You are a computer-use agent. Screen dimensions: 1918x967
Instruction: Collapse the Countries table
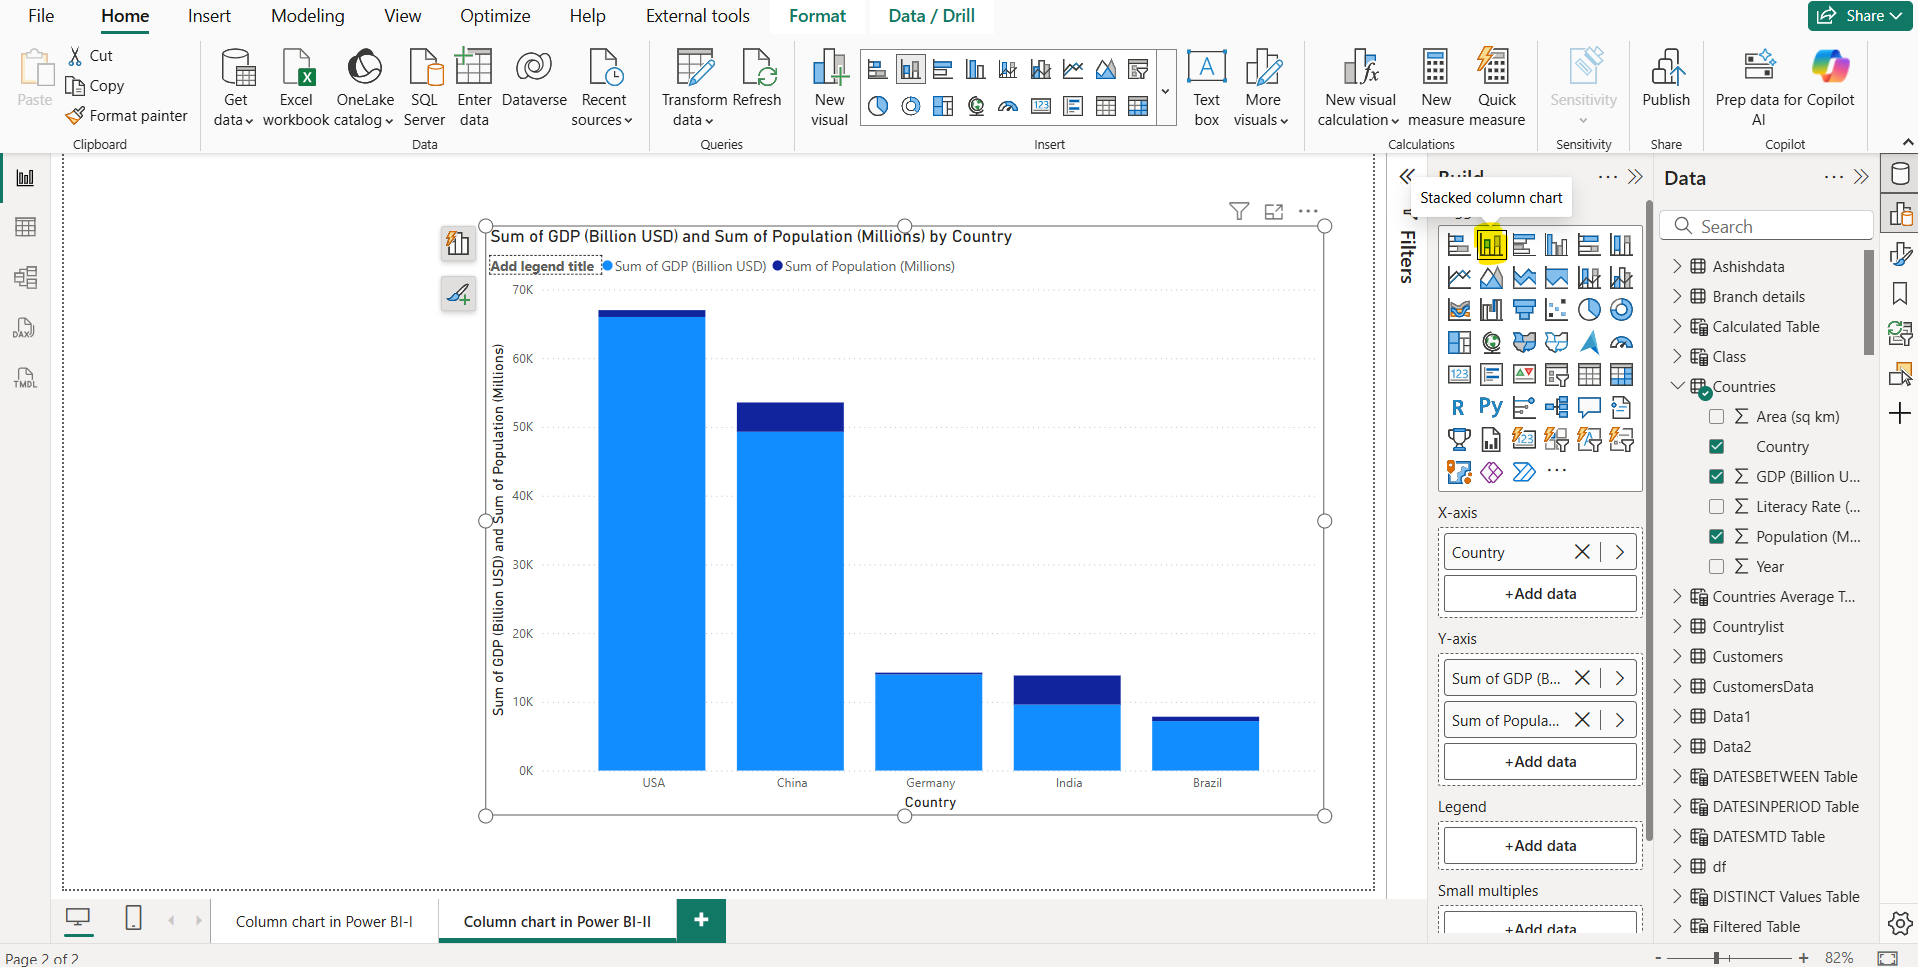coord(1676,386)
